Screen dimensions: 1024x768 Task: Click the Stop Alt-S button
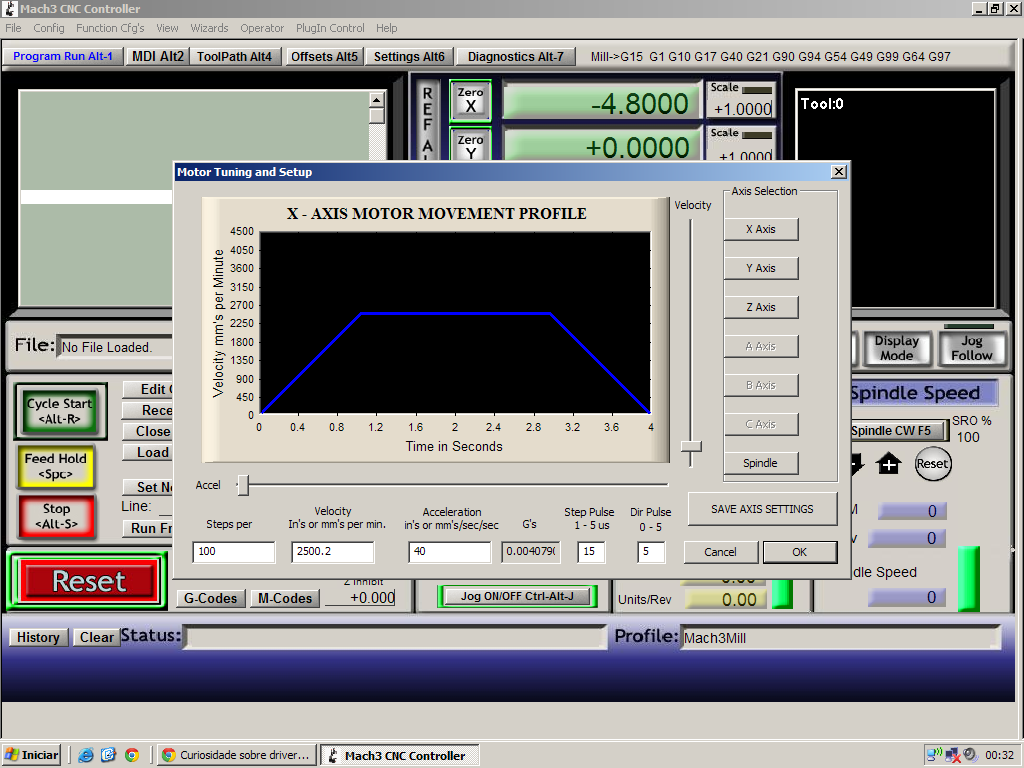[56, 516]
